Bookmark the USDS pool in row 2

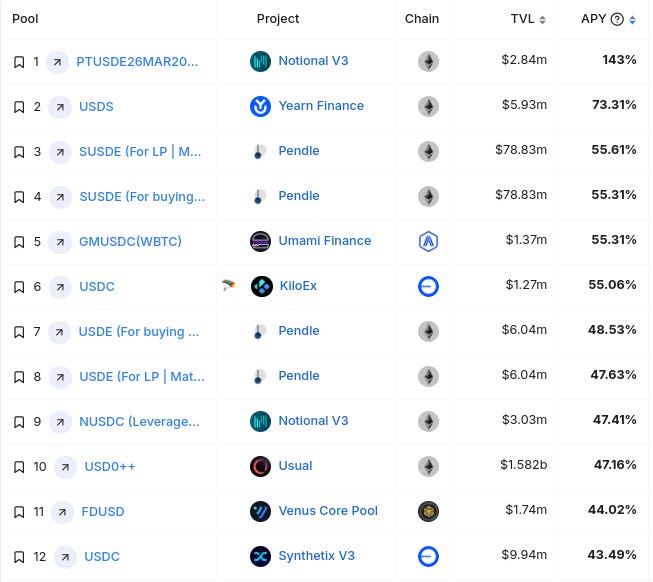pyautogui.click(x=19, y=107)
